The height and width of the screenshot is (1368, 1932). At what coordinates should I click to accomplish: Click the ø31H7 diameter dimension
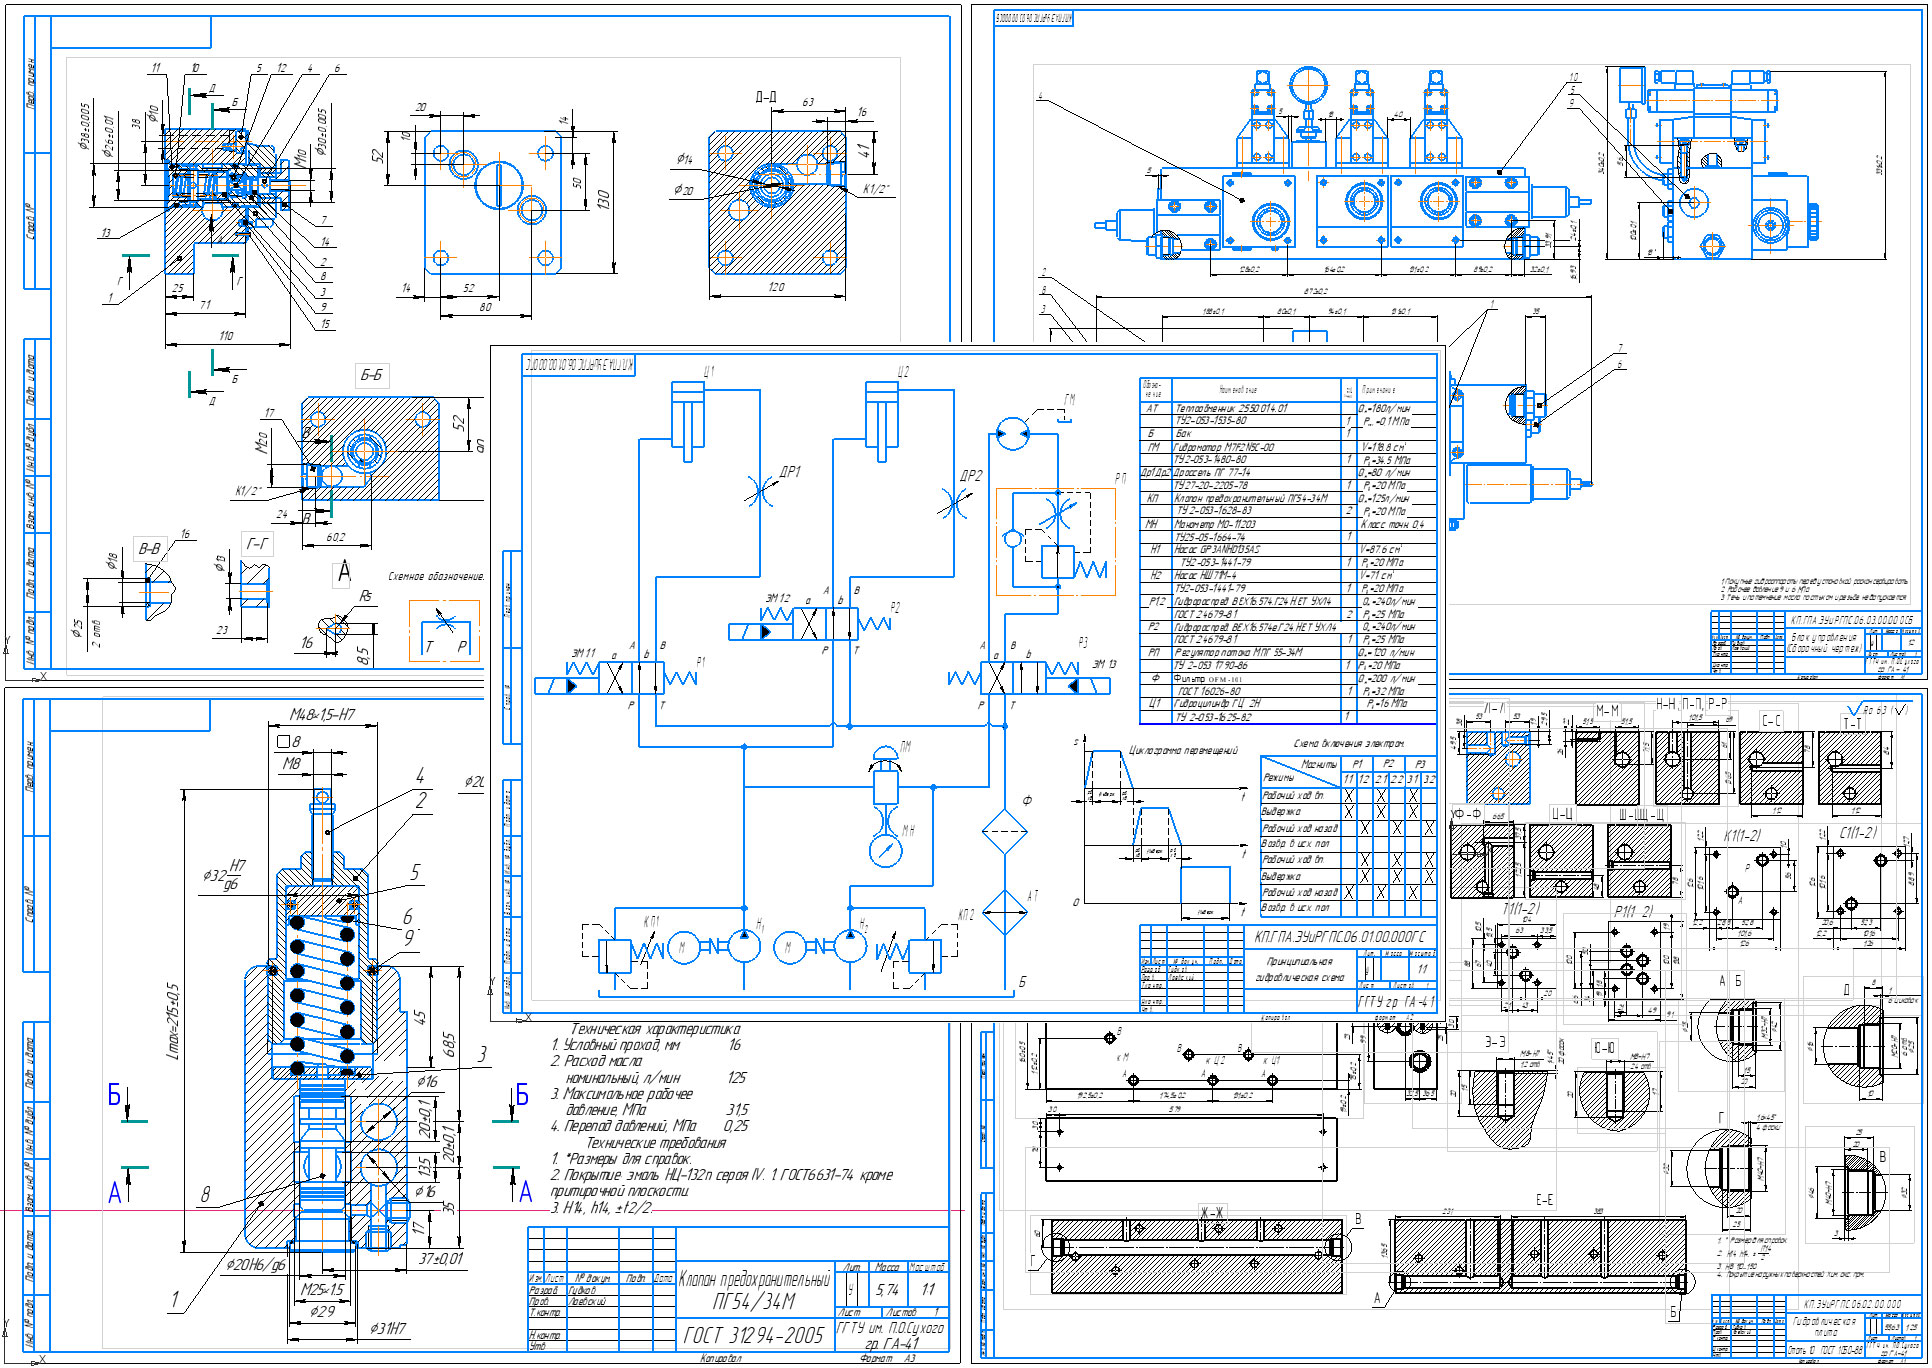click(388, 1329)
